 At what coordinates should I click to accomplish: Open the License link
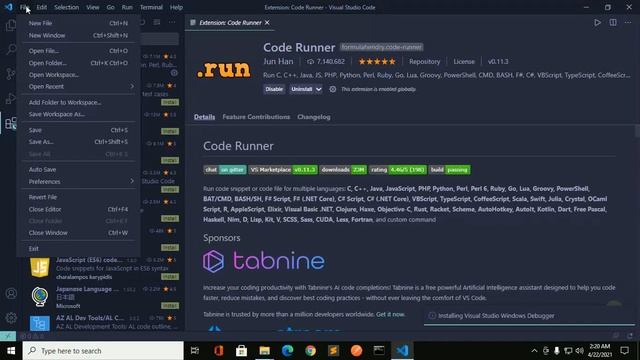pyautogui.click(x=464, y=62)
